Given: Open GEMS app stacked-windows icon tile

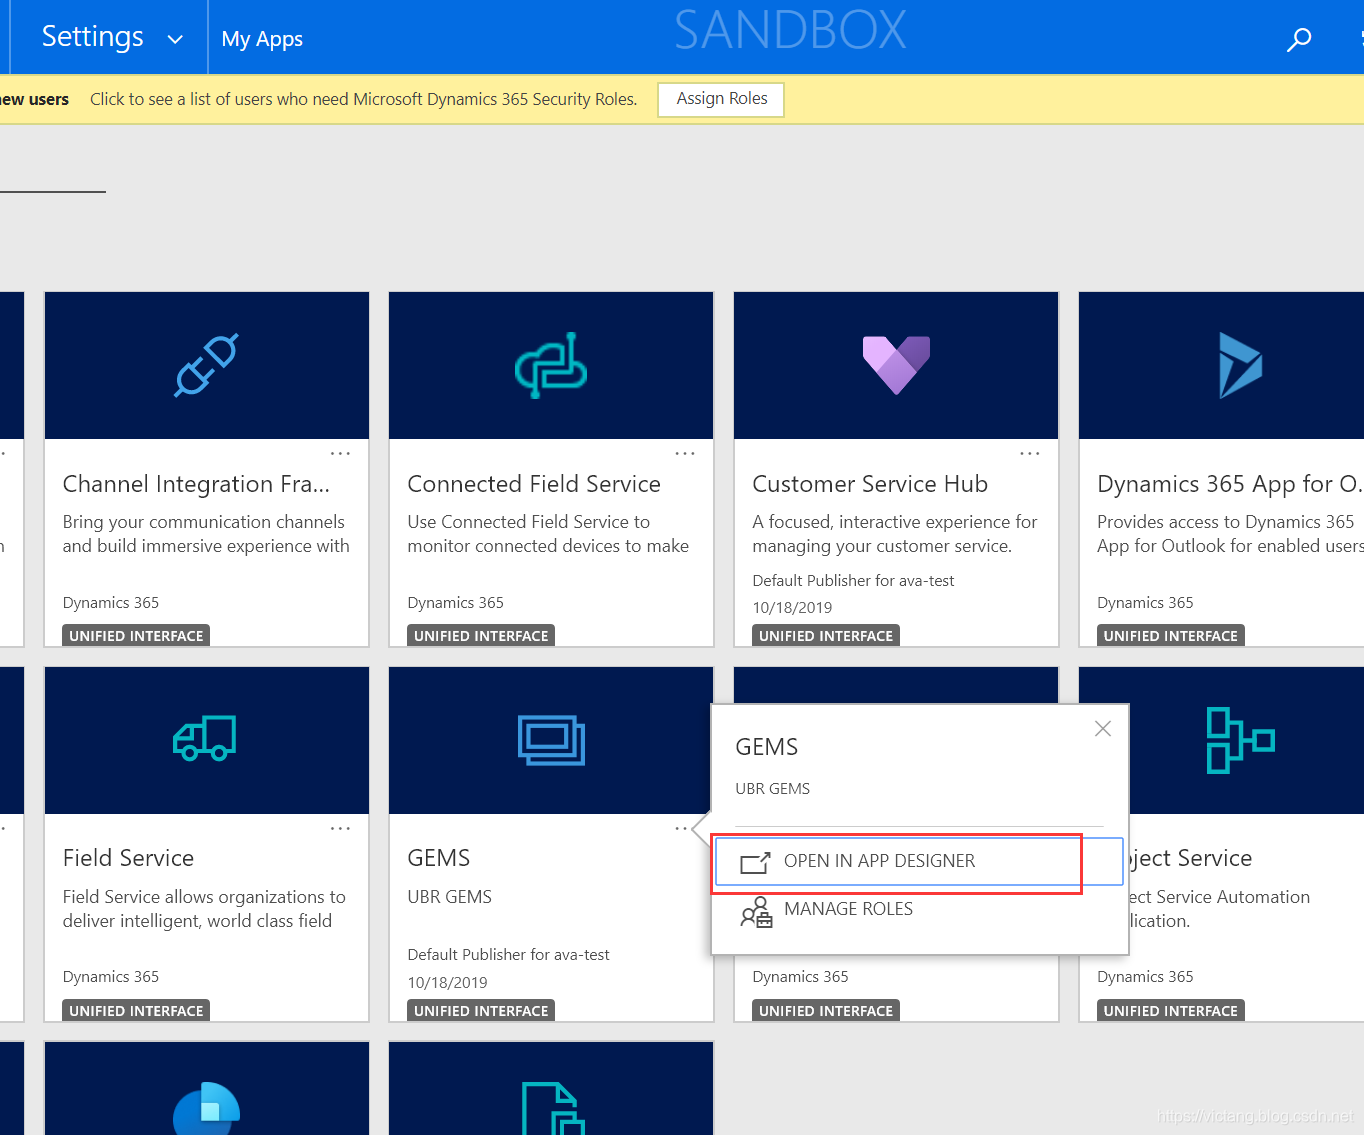Looking at the screenshot, I should (551, 740).
